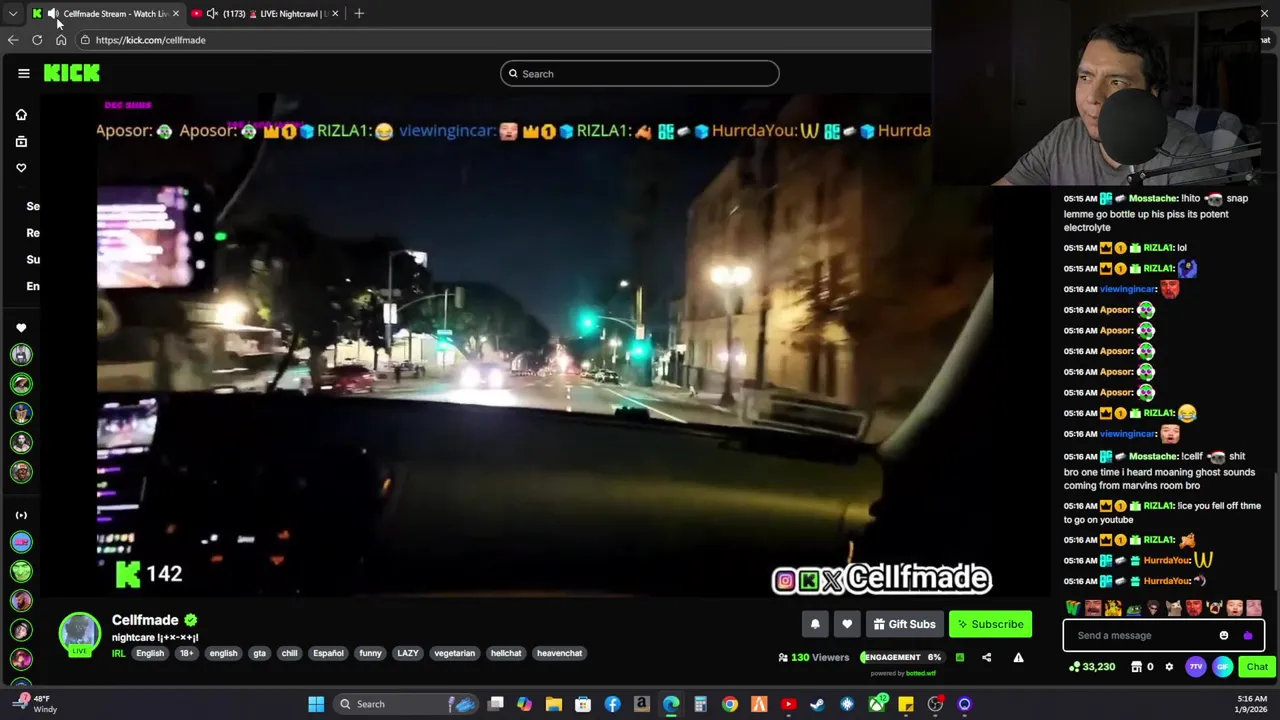
Task: Click the Cellfmade channel name
Action: click(145, 620)
